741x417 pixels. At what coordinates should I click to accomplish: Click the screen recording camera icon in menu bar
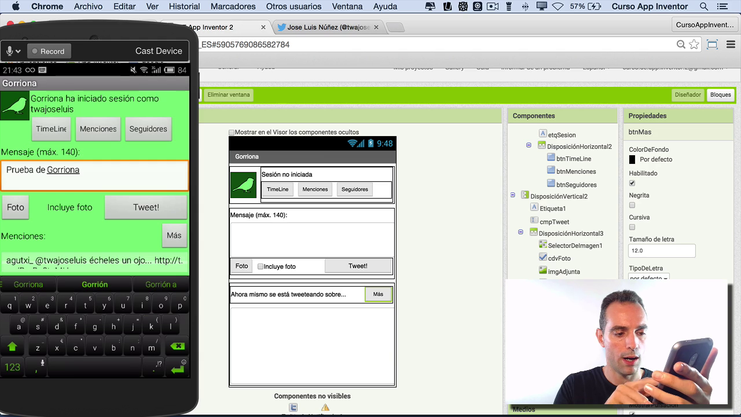(x=493, y=6)
